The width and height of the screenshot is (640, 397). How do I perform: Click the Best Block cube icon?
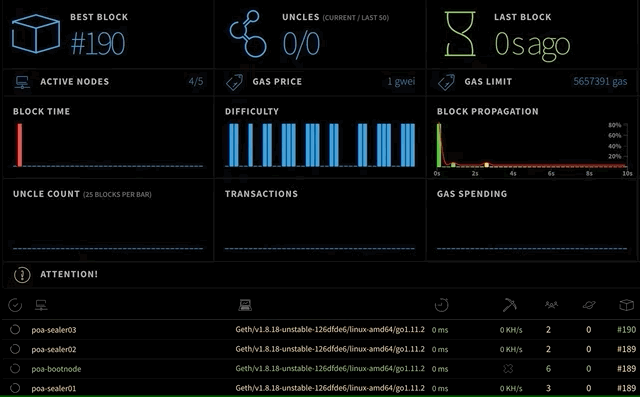(36, 33)
